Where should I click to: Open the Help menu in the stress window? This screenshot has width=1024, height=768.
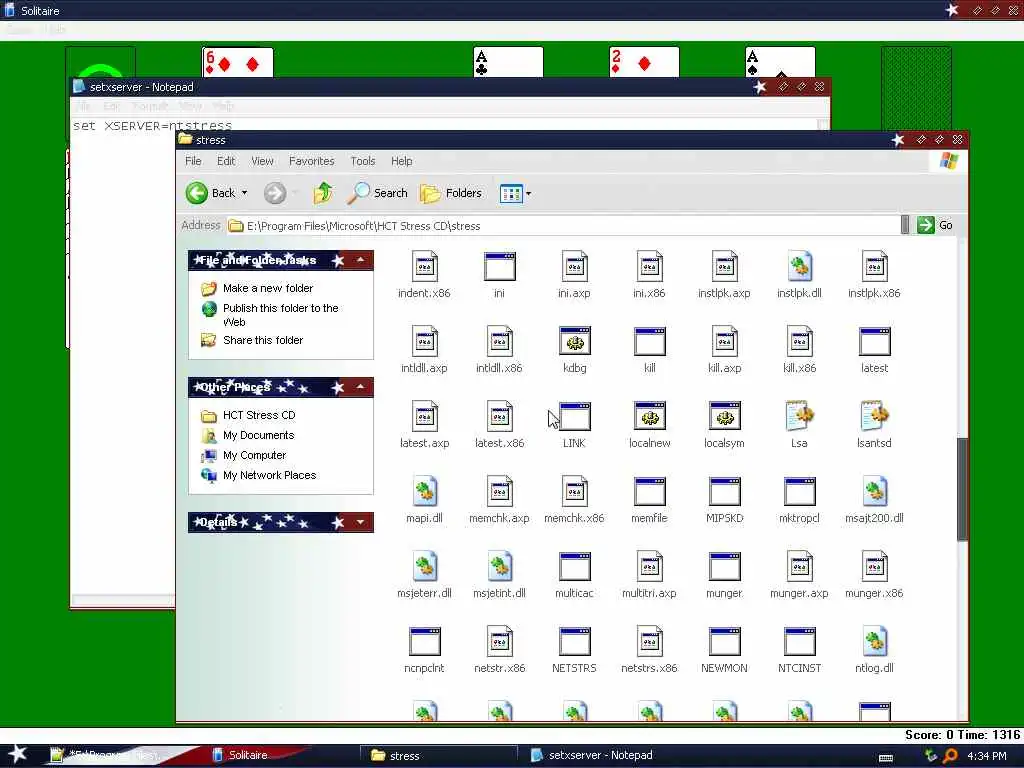(x=402, y=161)
